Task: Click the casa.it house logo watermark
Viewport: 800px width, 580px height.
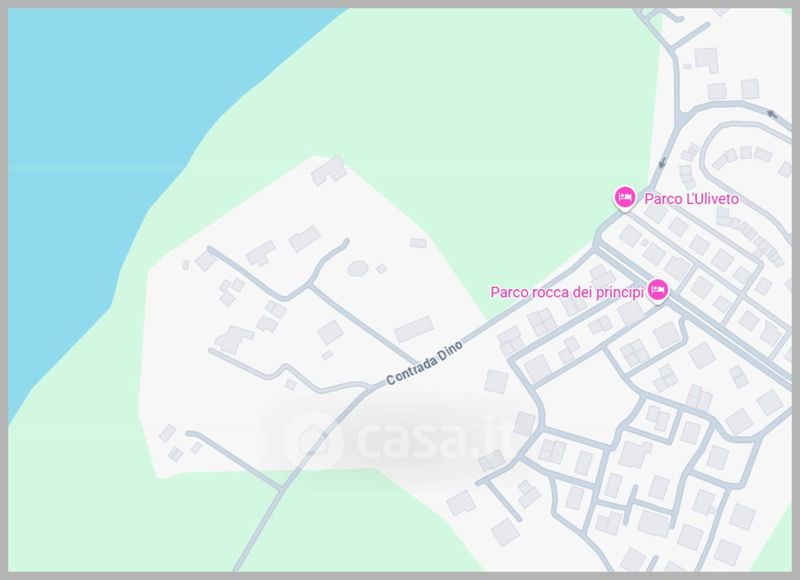Action: tap(312, 439)
